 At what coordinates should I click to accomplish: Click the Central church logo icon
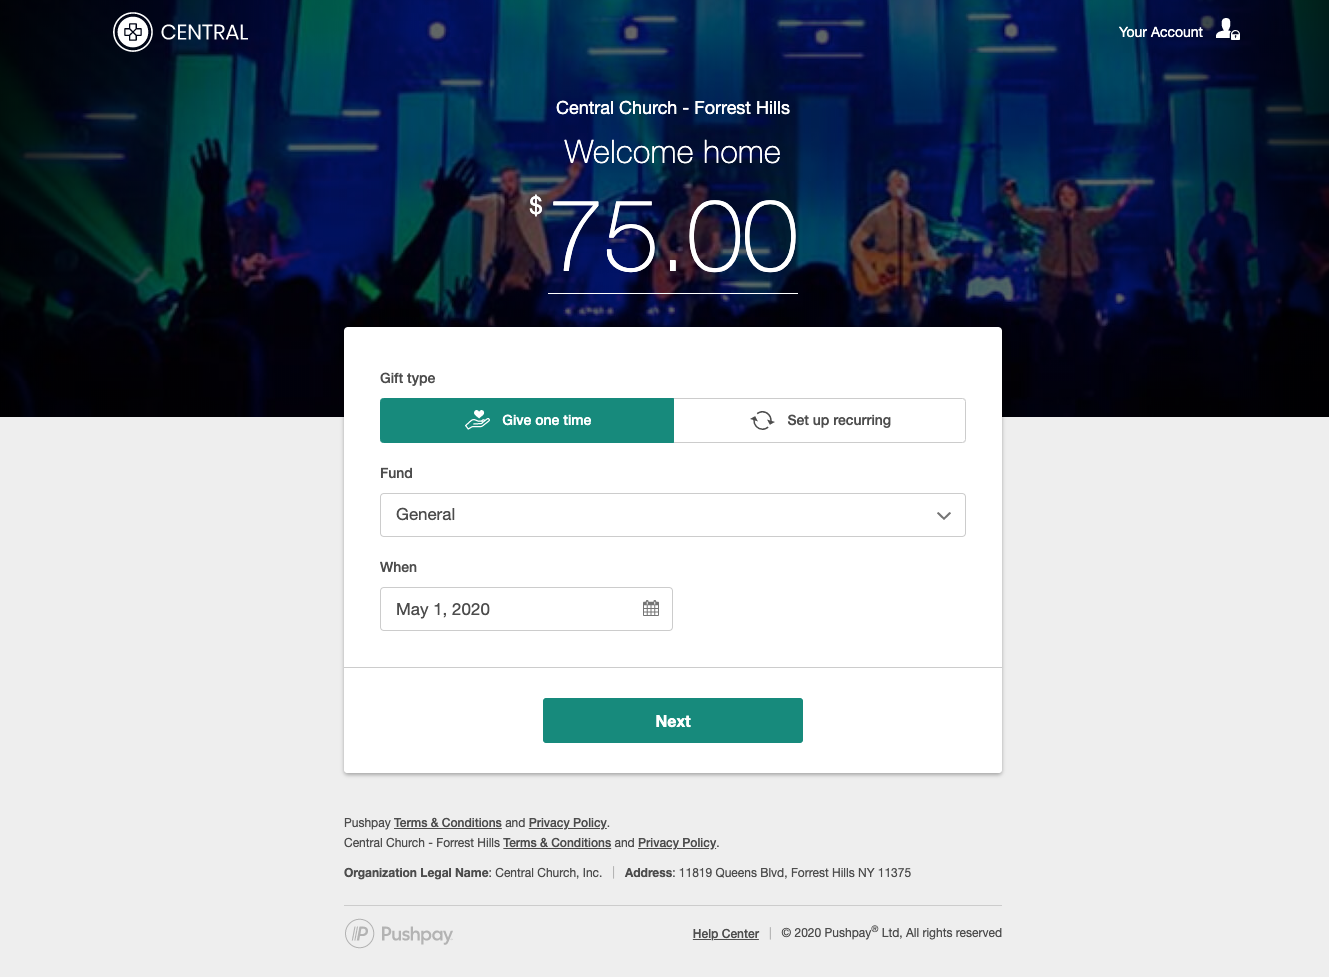tap(133, 32)
